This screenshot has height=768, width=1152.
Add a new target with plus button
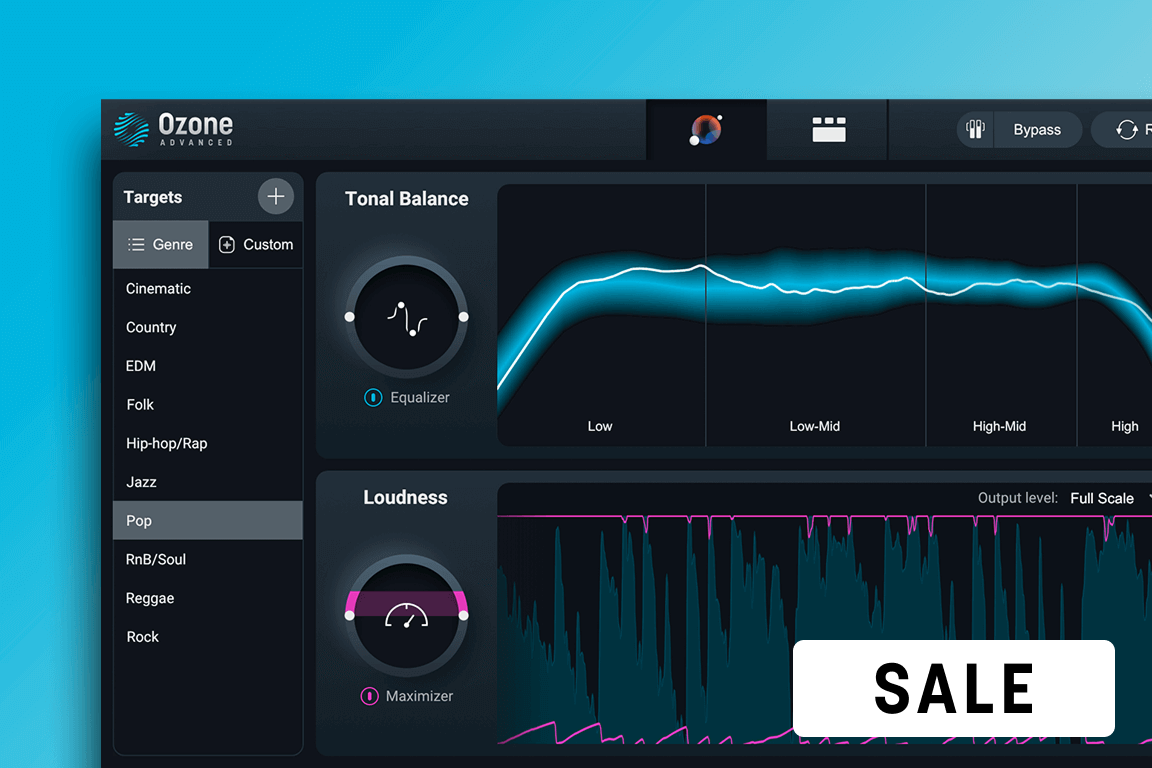pyautogui.click(x=276, y=196)
